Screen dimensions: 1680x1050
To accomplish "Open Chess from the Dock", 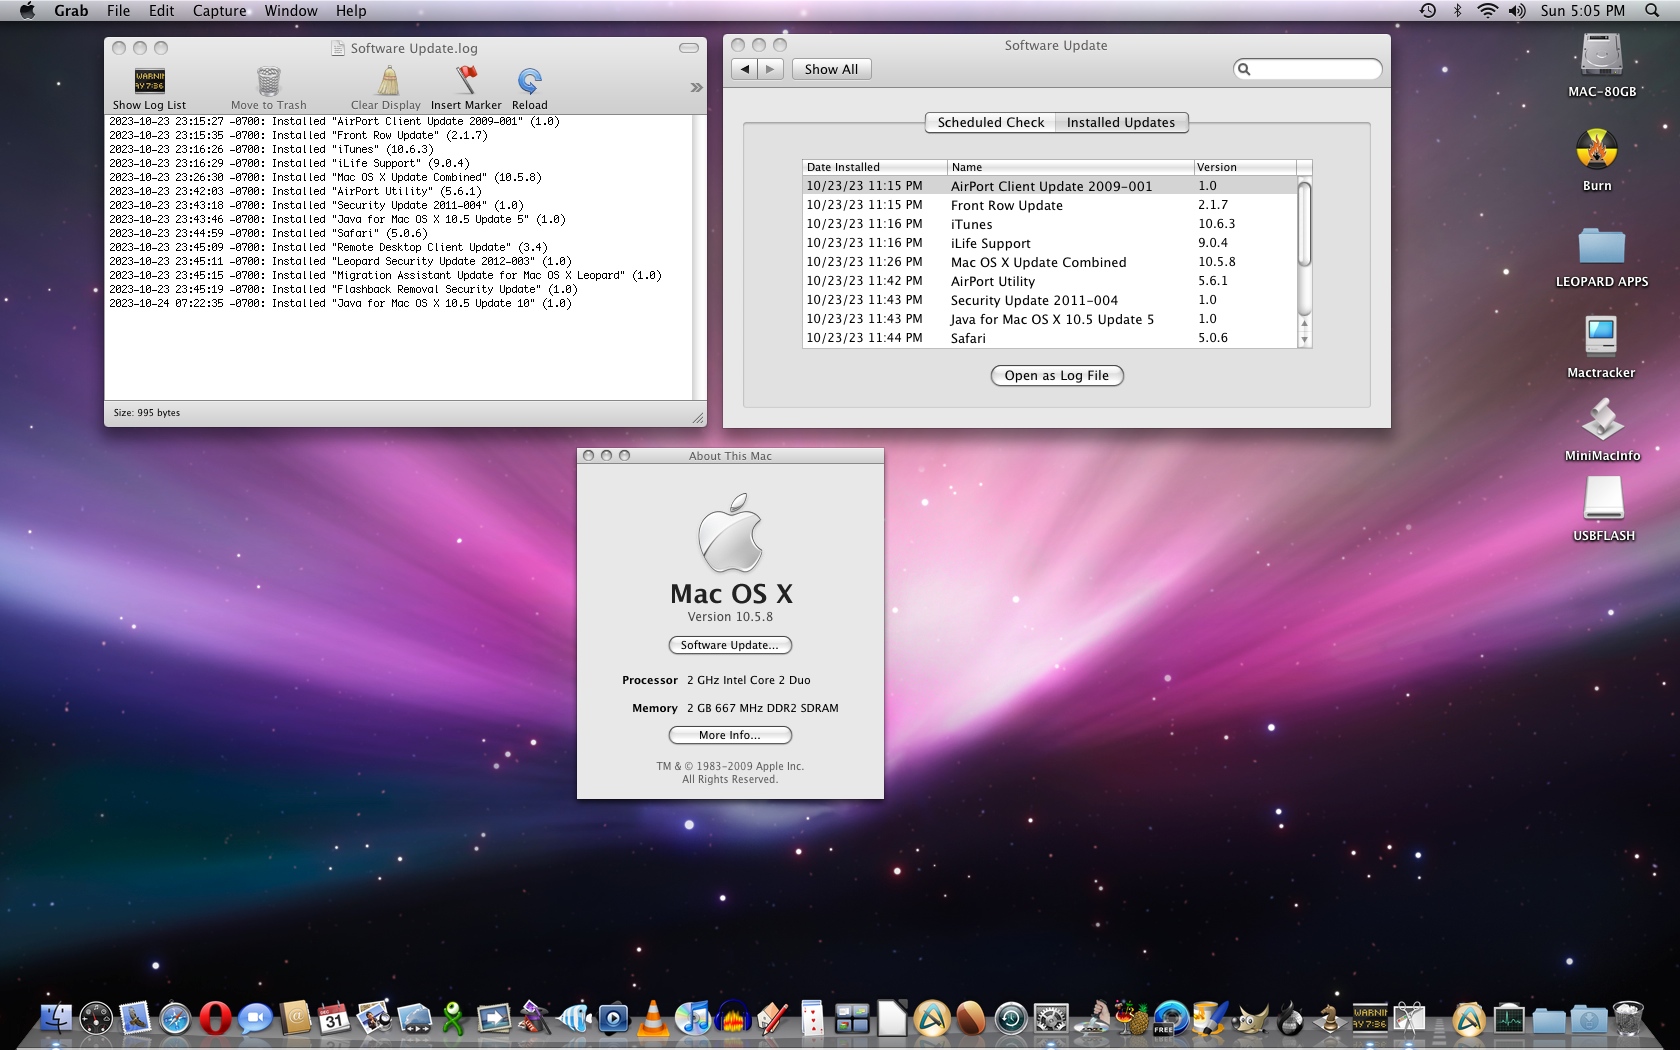I will coord(1330,1018).
